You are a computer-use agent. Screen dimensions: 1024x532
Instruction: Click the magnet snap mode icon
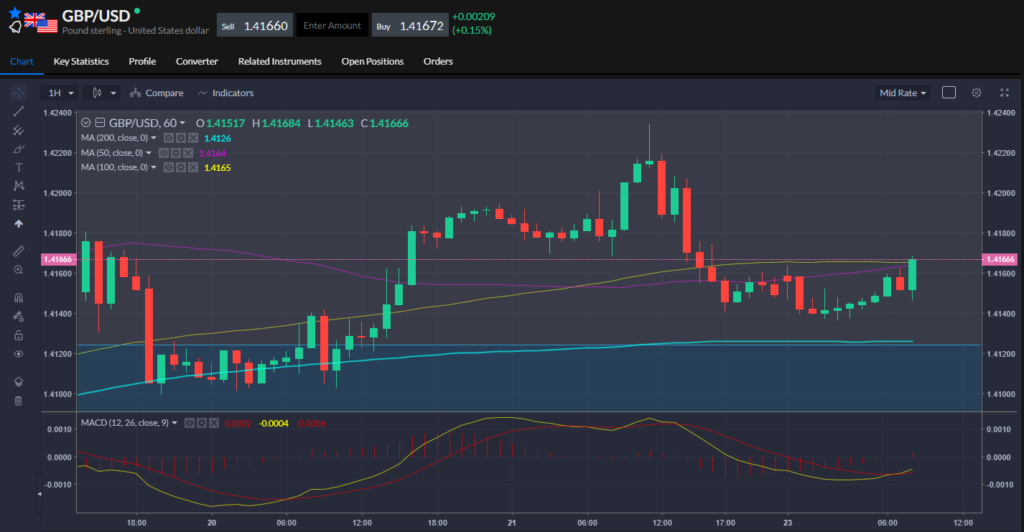point(18,297)
